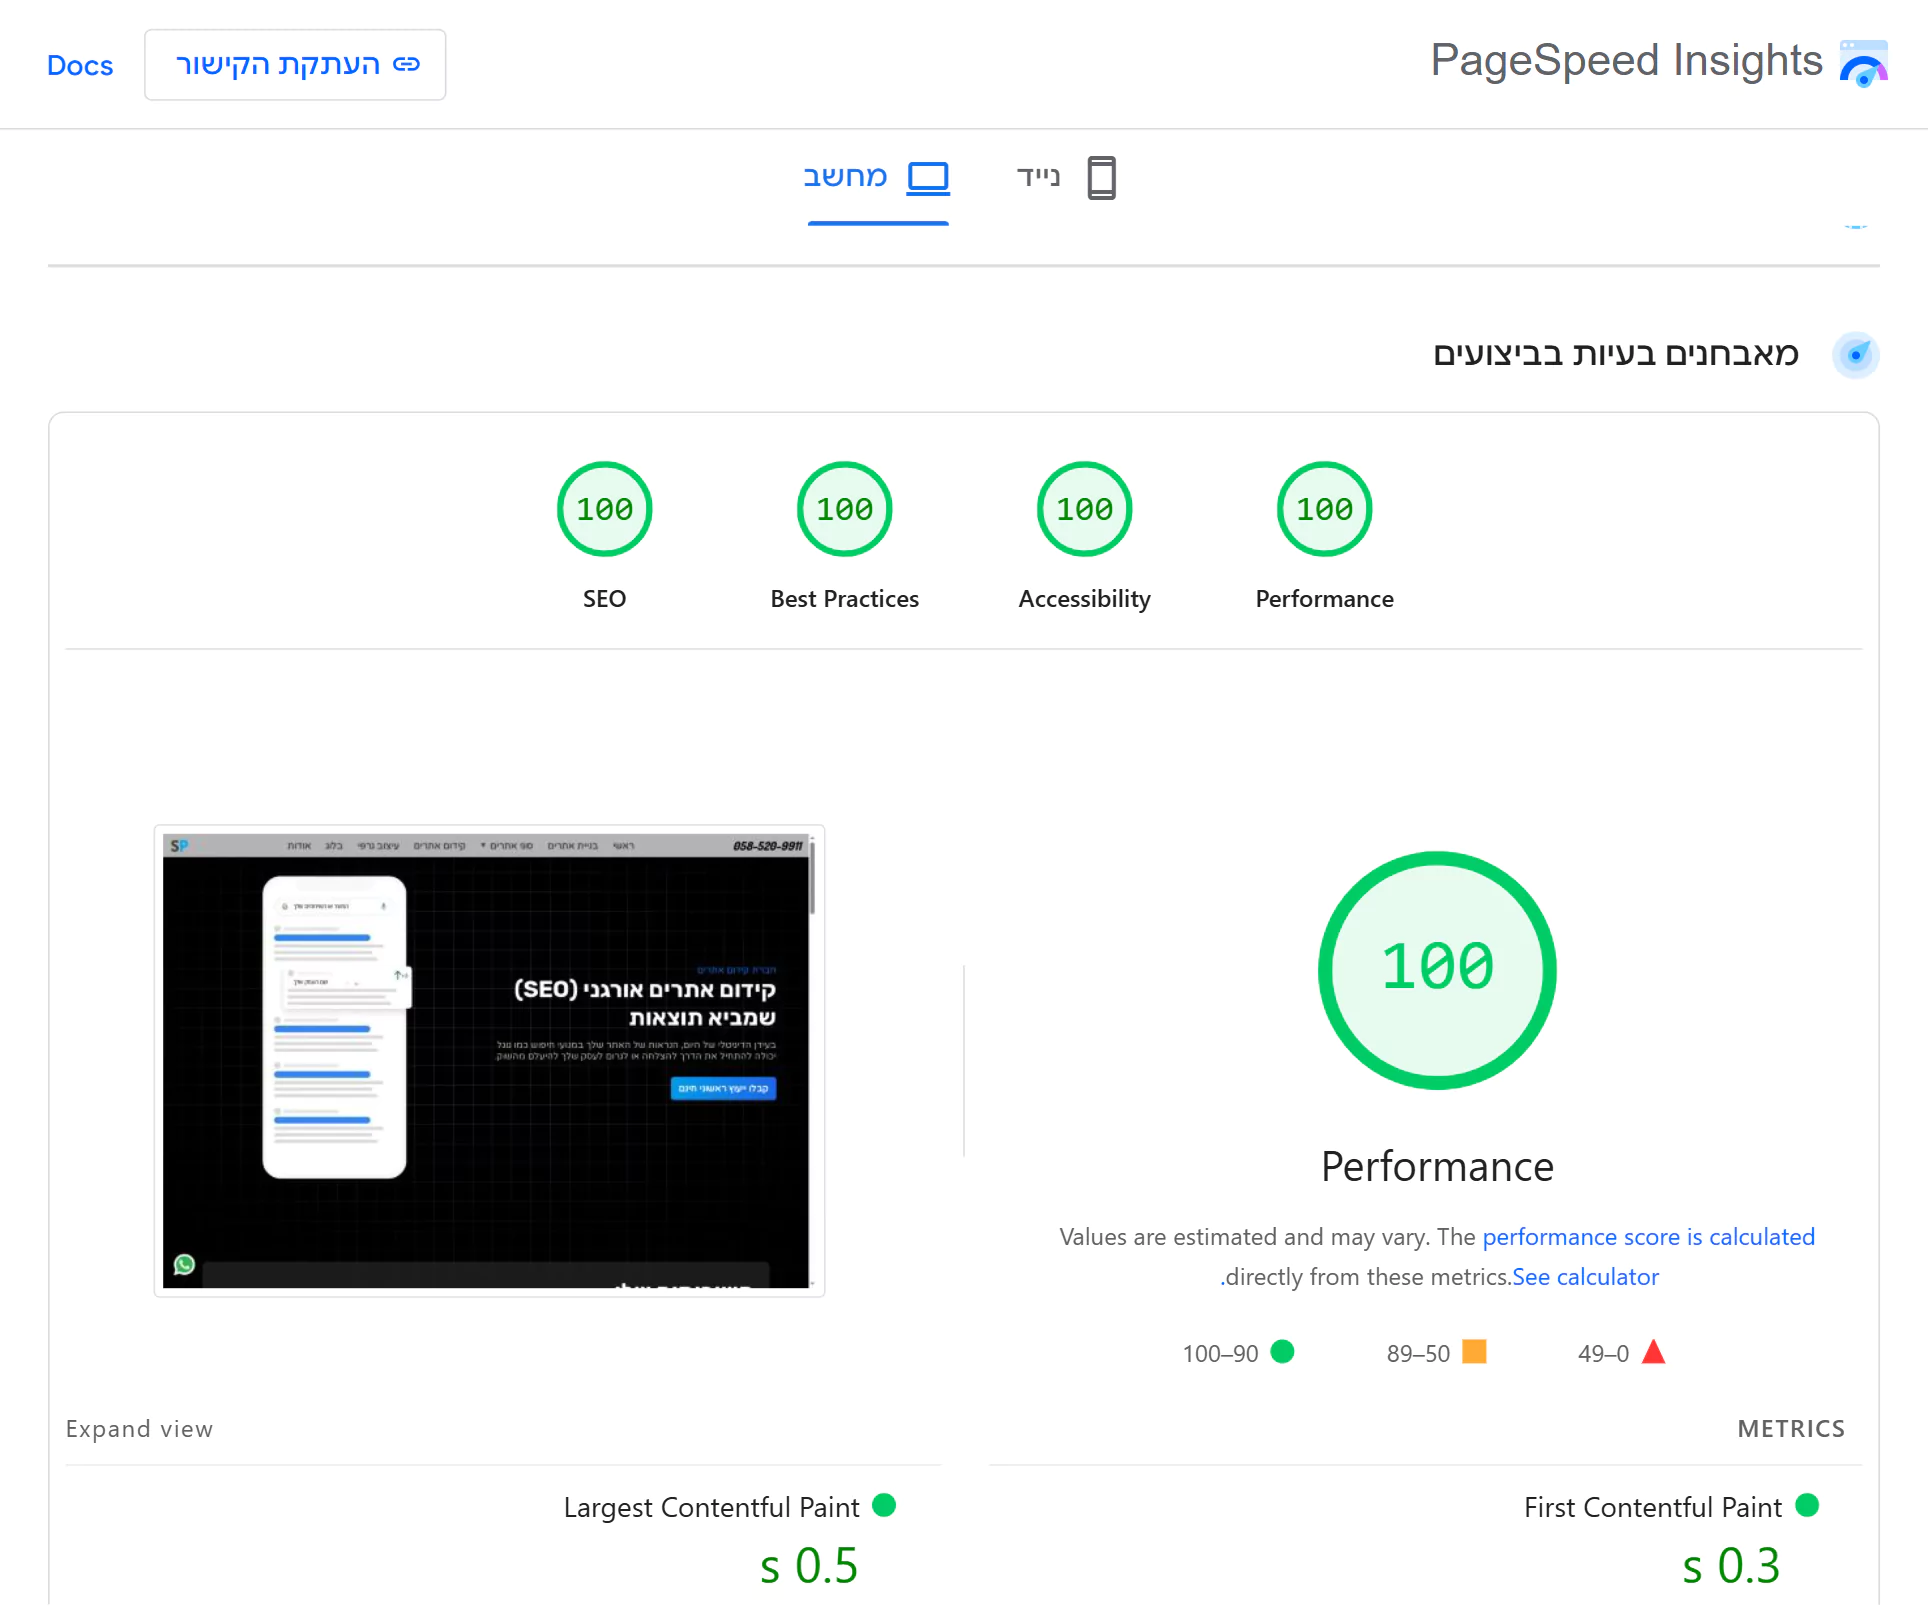The width and height of the screenshot is (1928, 1606).
Task: Select the desktop (מחשב) laptop icon
Action: [x=928, y=176]
